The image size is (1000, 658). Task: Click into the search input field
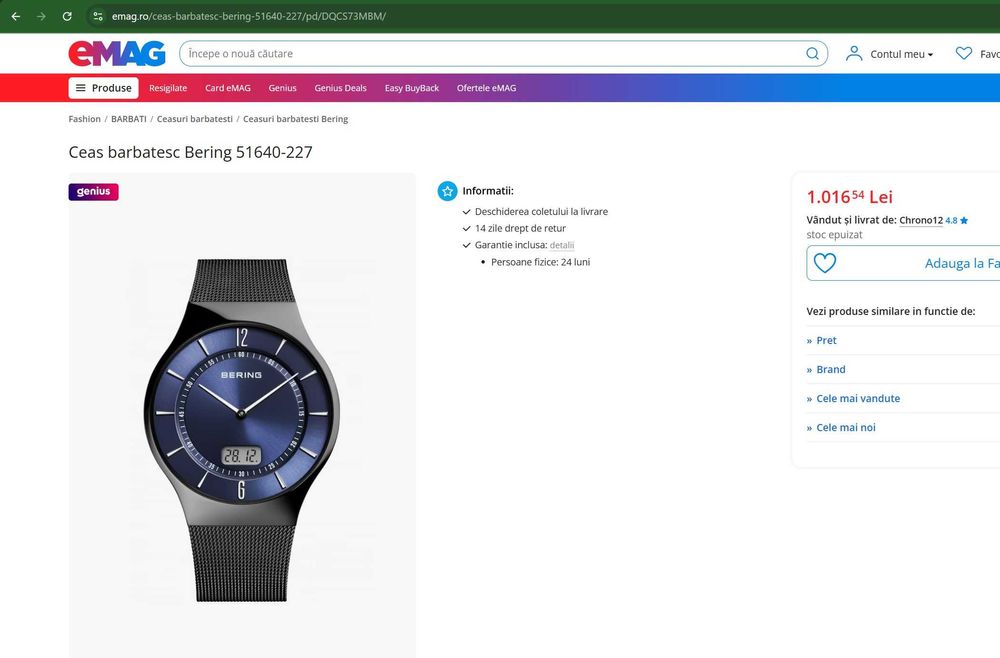490,54
